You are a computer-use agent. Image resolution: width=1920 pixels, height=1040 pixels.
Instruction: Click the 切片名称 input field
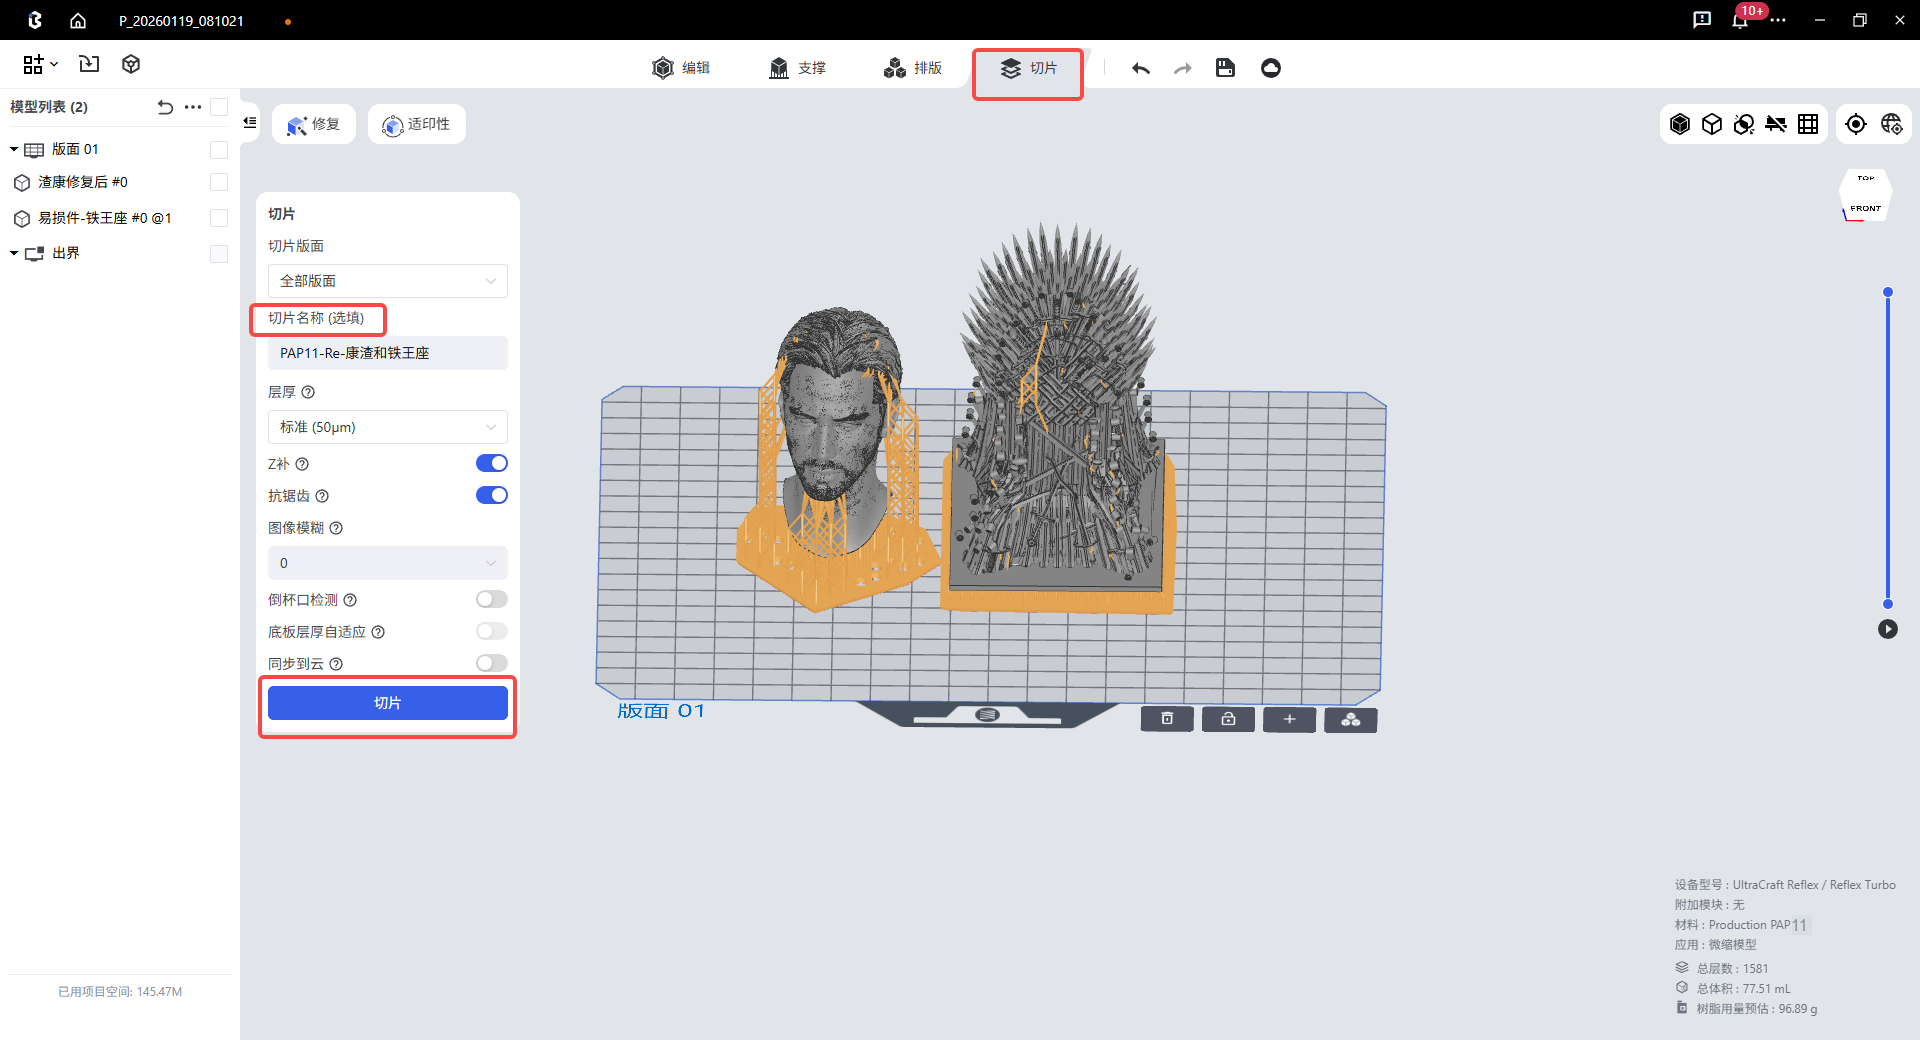387,353
